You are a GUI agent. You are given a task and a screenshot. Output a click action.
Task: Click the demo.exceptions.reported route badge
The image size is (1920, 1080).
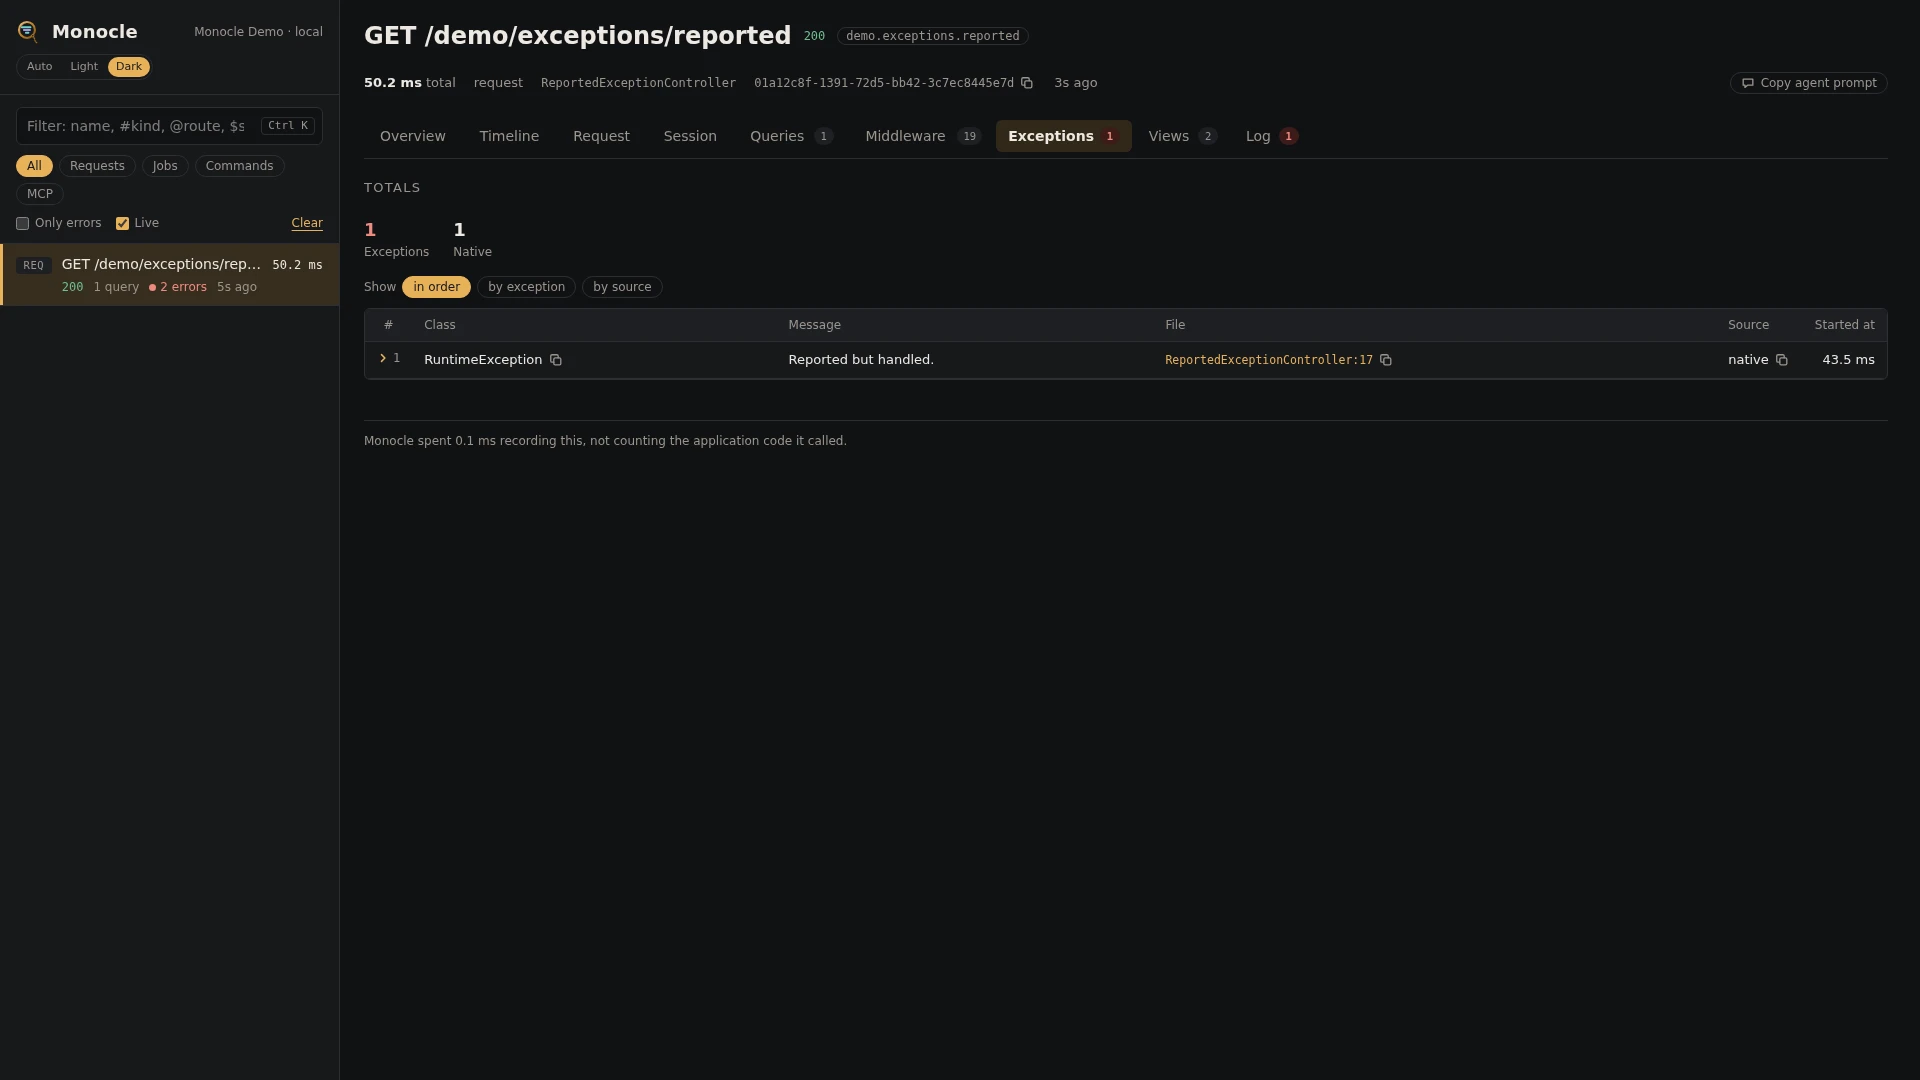pyautogui.click(x=932, y=36)
